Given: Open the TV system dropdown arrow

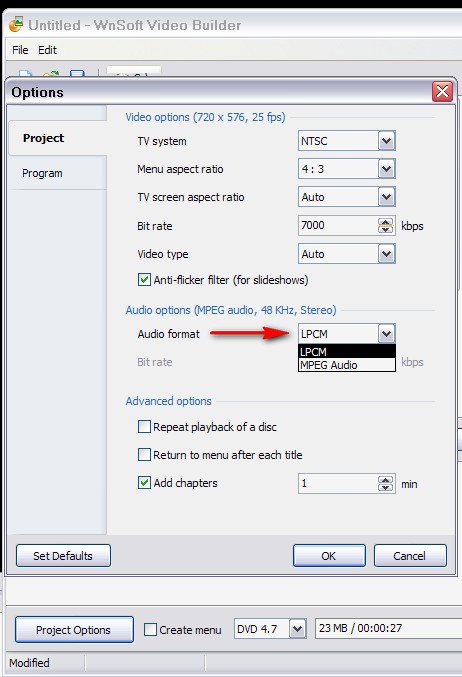Looking at the screenshot, I should click(386, 141).
